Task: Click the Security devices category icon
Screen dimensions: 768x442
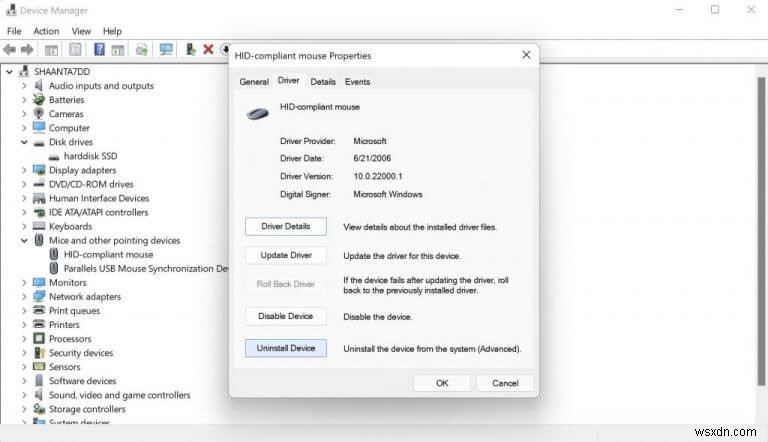Action: tap(39, 353)
